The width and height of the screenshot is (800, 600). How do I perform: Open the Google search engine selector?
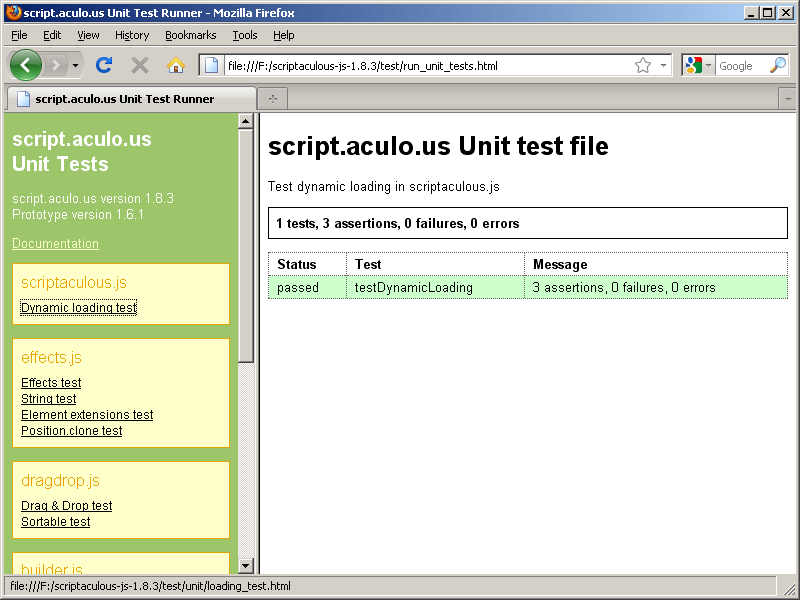(x=698, y=65)
